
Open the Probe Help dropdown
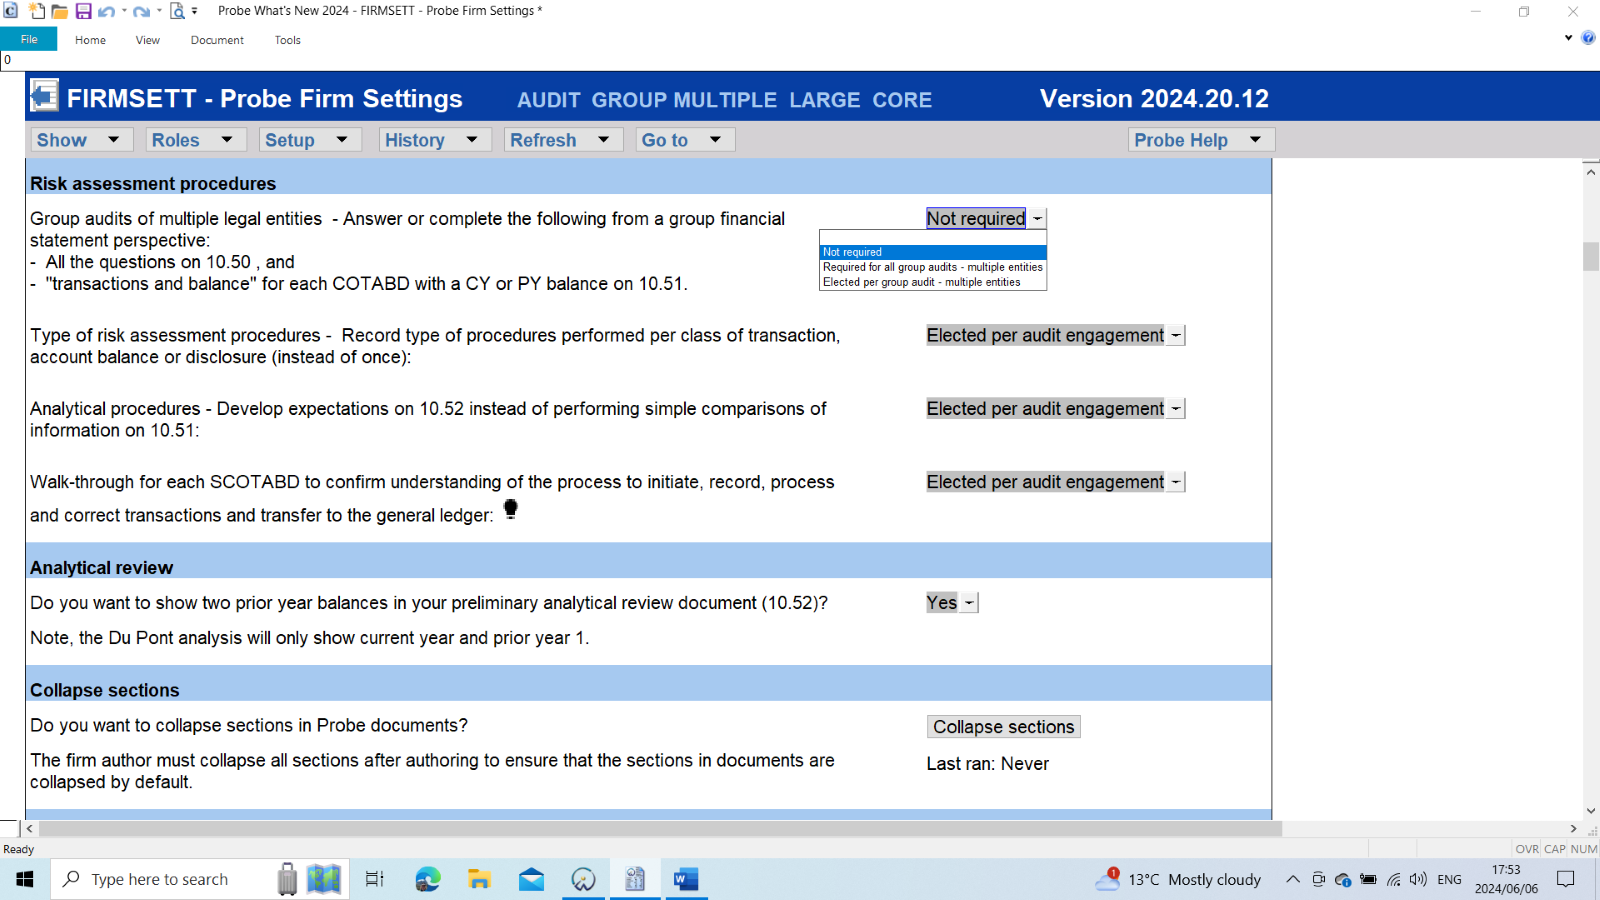(x=1201, y=140)
